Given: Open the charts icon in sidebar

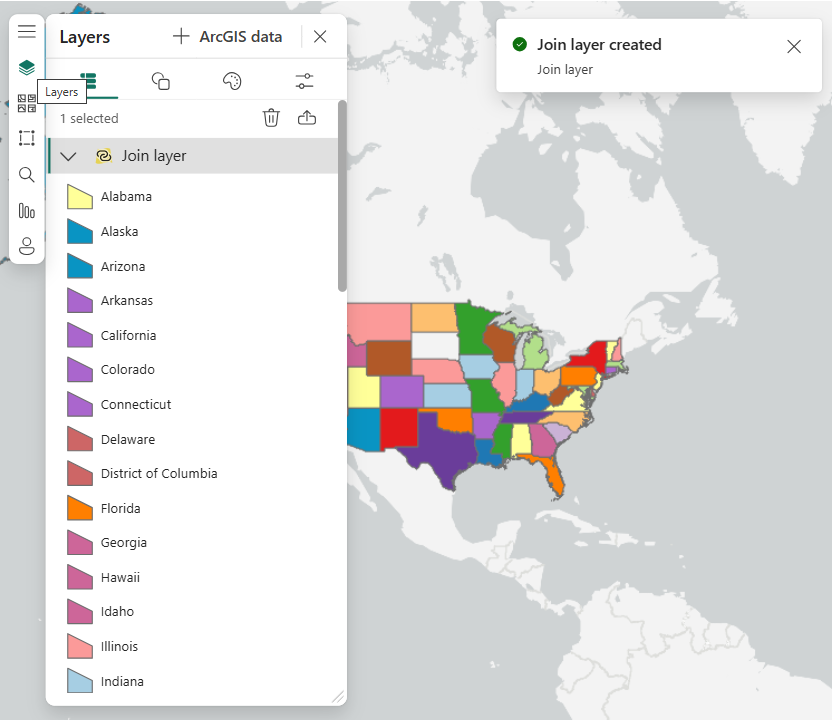Looking at the screenshot, I should click(x=27, y=211).
